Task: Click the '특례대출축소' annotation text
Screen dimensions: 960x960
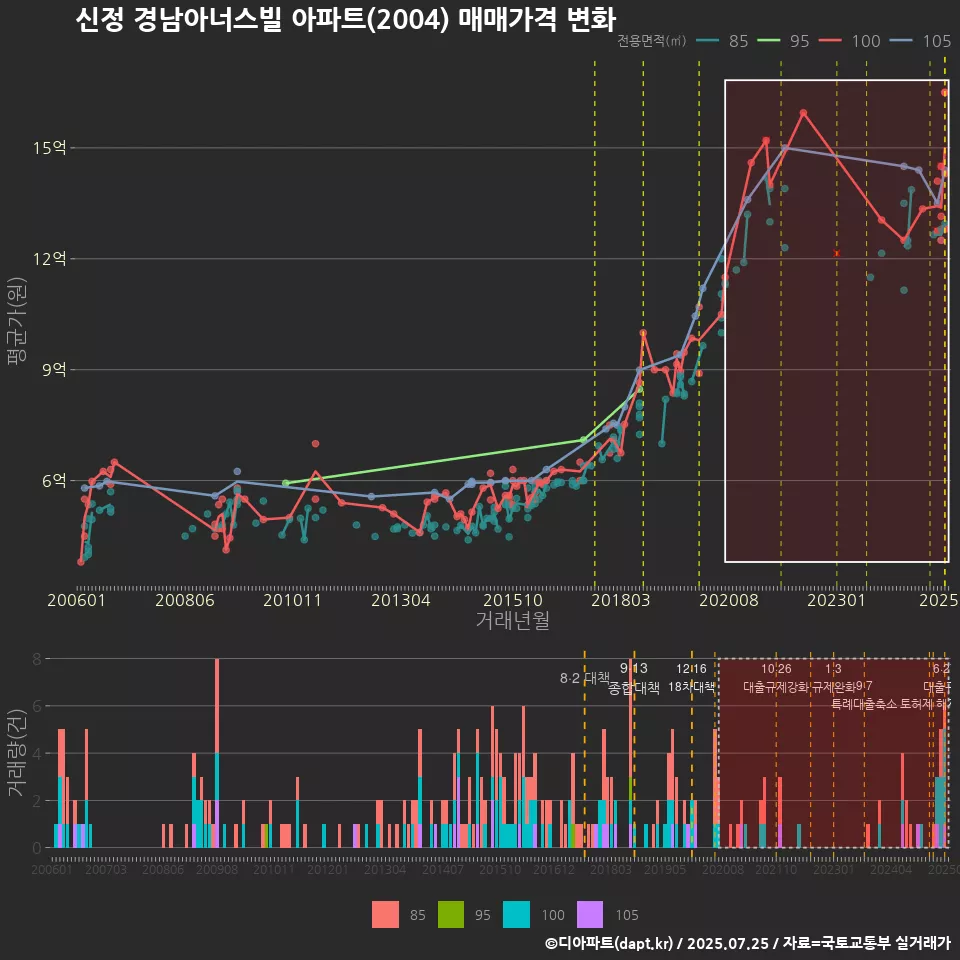Action: 863,704
